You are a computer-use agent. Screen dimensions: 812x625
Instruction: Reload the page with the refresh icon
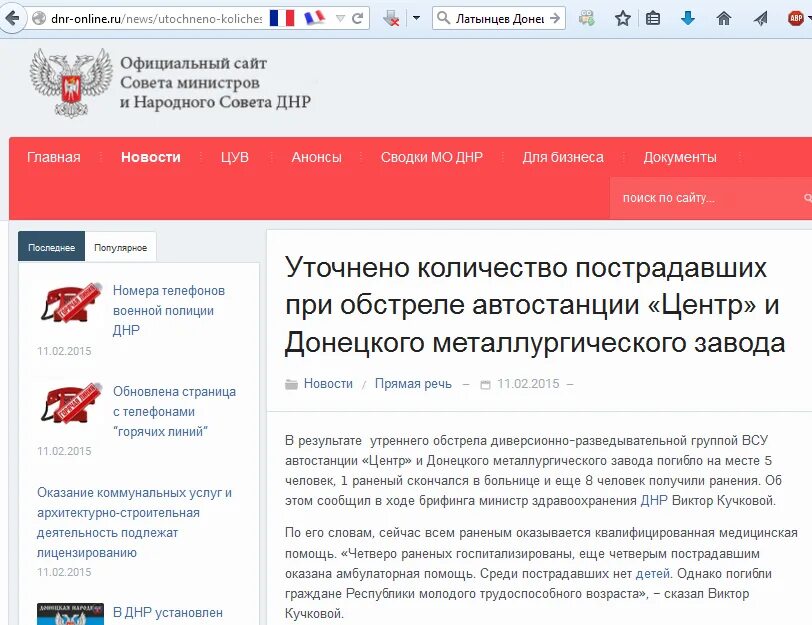[x=358, y=17]
